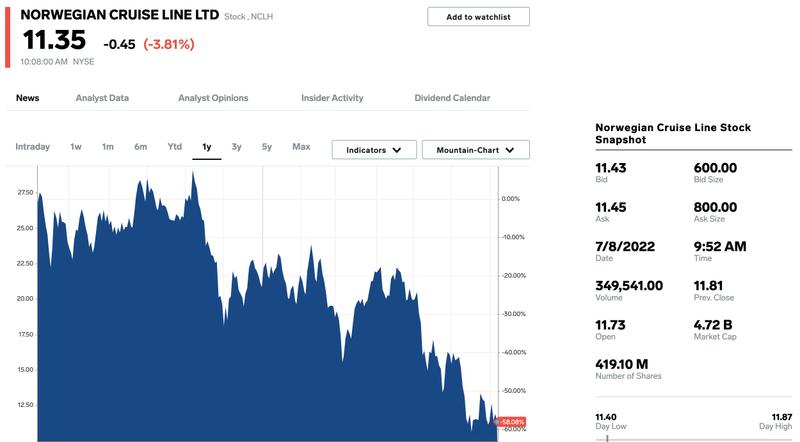Click the Number of Shares 419.10 M

click(621, 364)
